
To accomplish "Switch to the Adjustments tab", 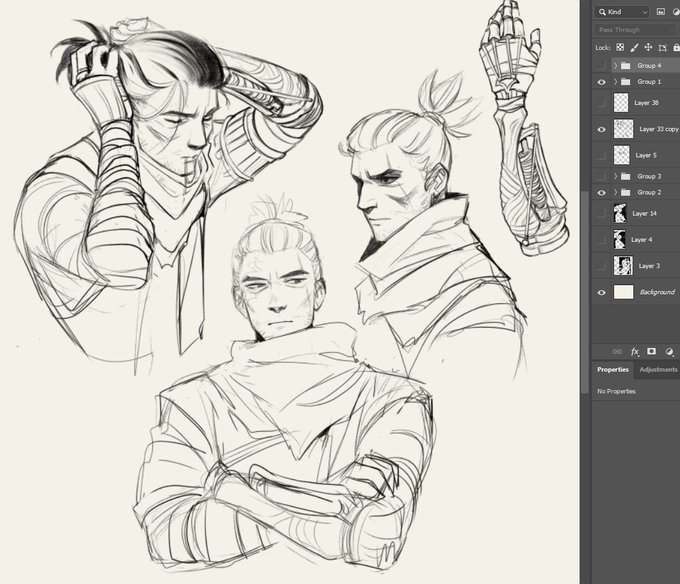I will (x=658, y=369).
